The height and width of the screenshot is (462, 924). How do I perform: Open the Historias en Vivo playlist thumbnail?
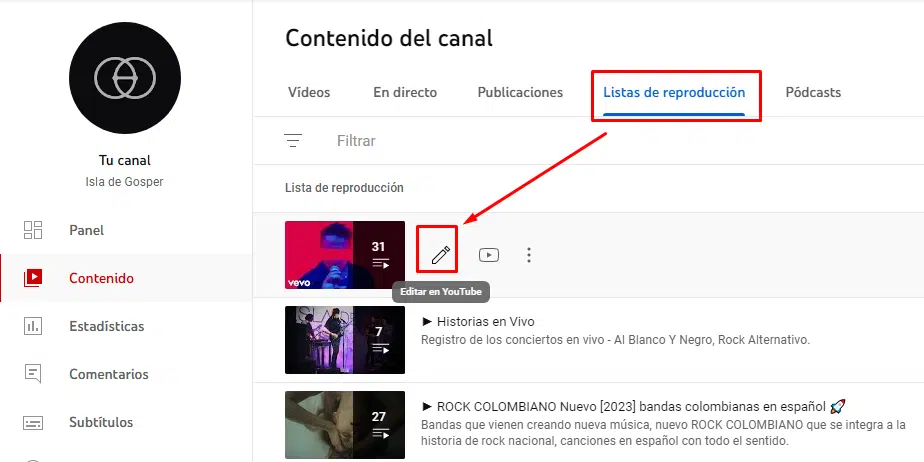[345, 339]
